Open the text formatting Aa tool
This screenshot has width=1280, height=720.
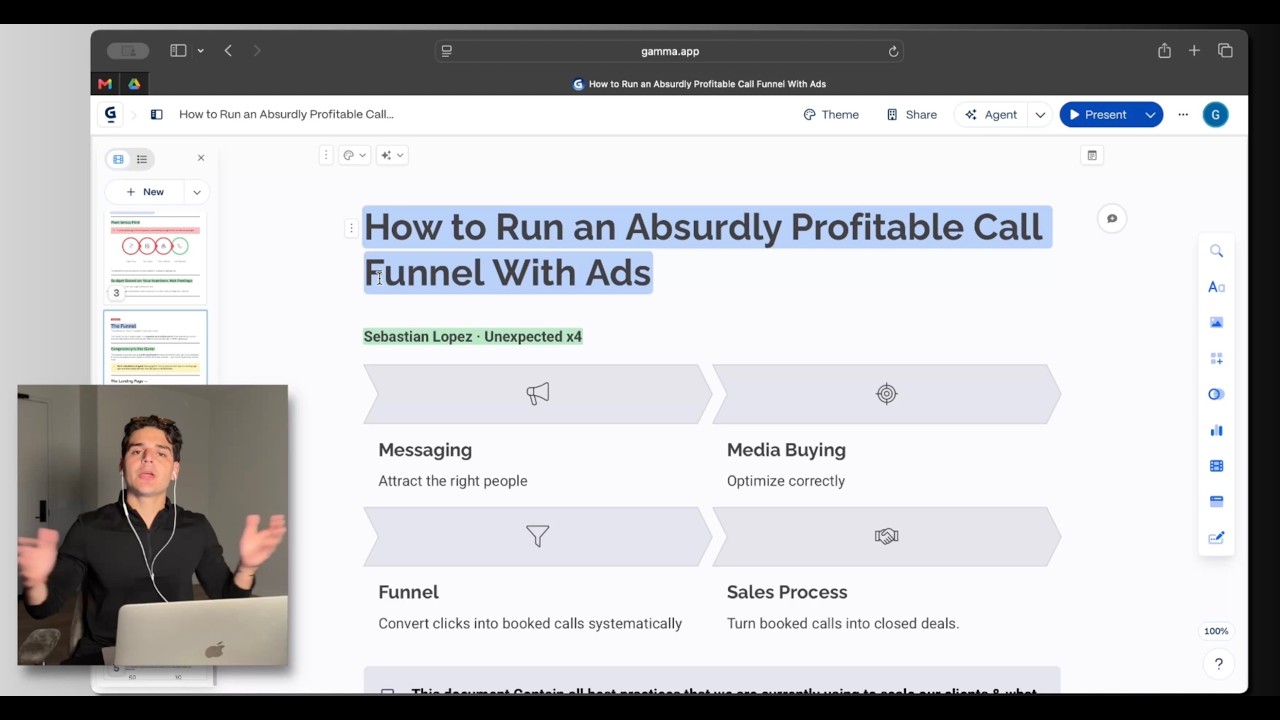[1216, 287]
